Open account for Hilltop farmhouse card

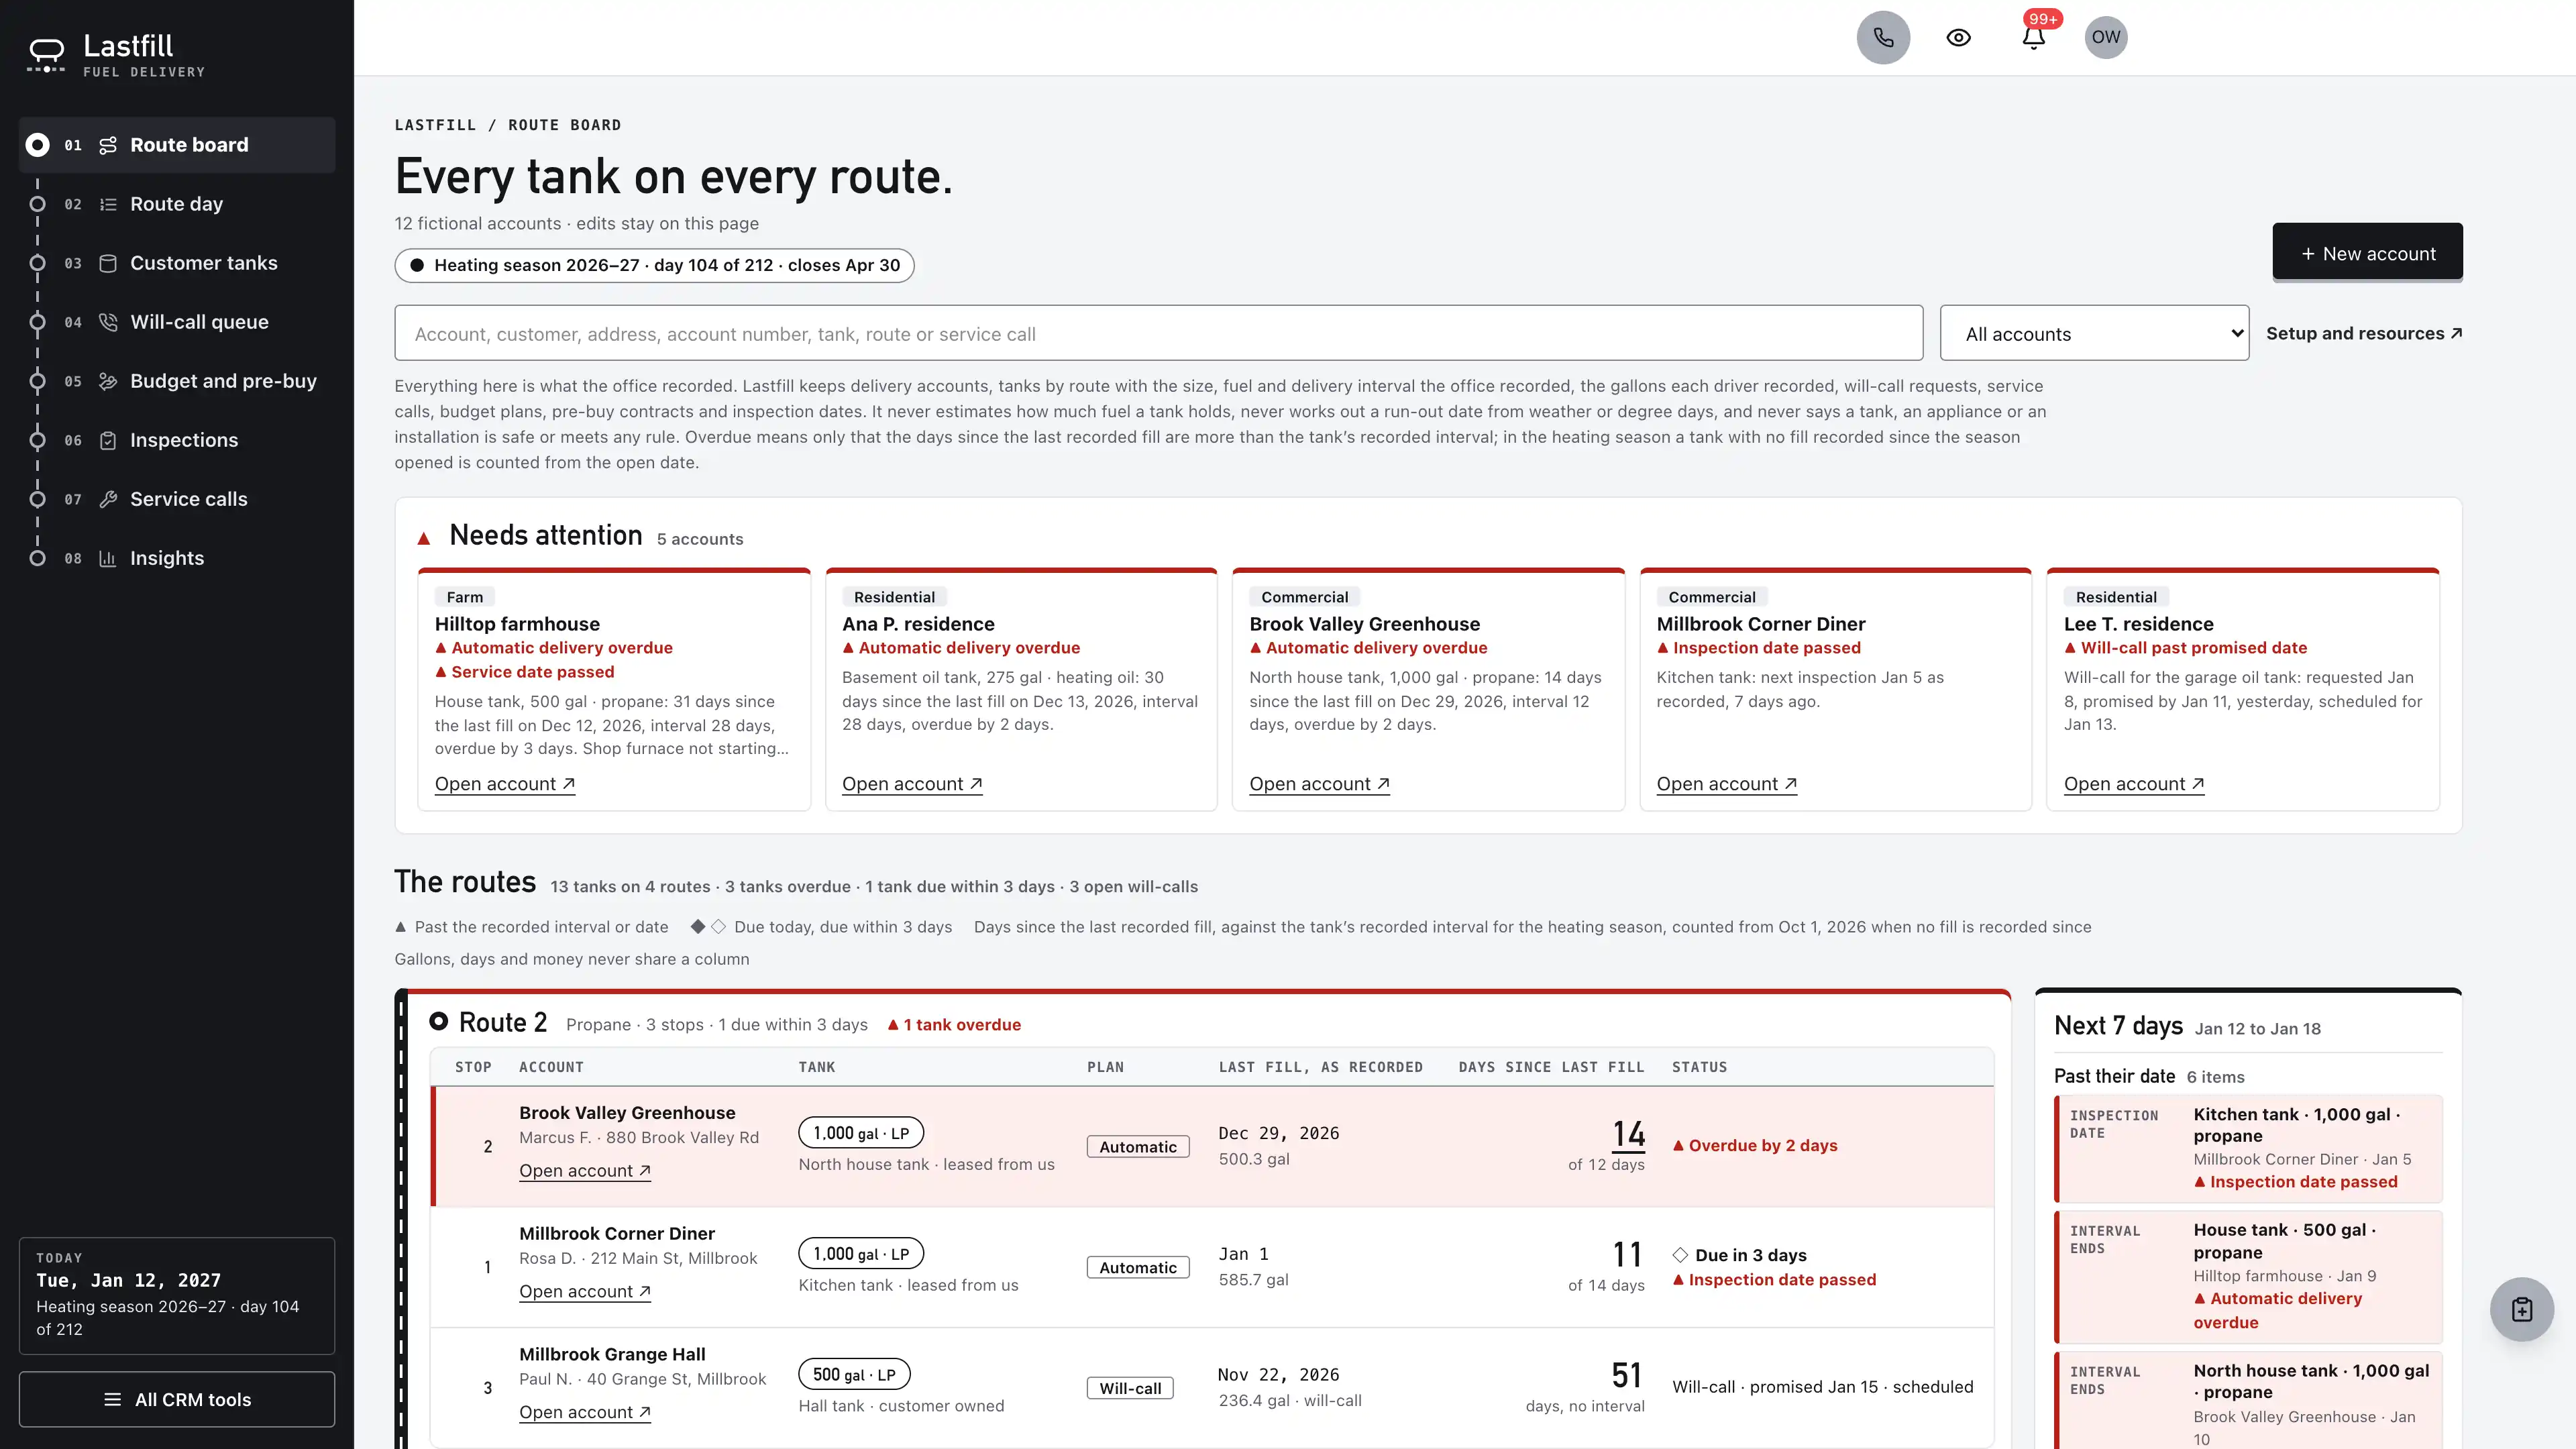point(504,784)
